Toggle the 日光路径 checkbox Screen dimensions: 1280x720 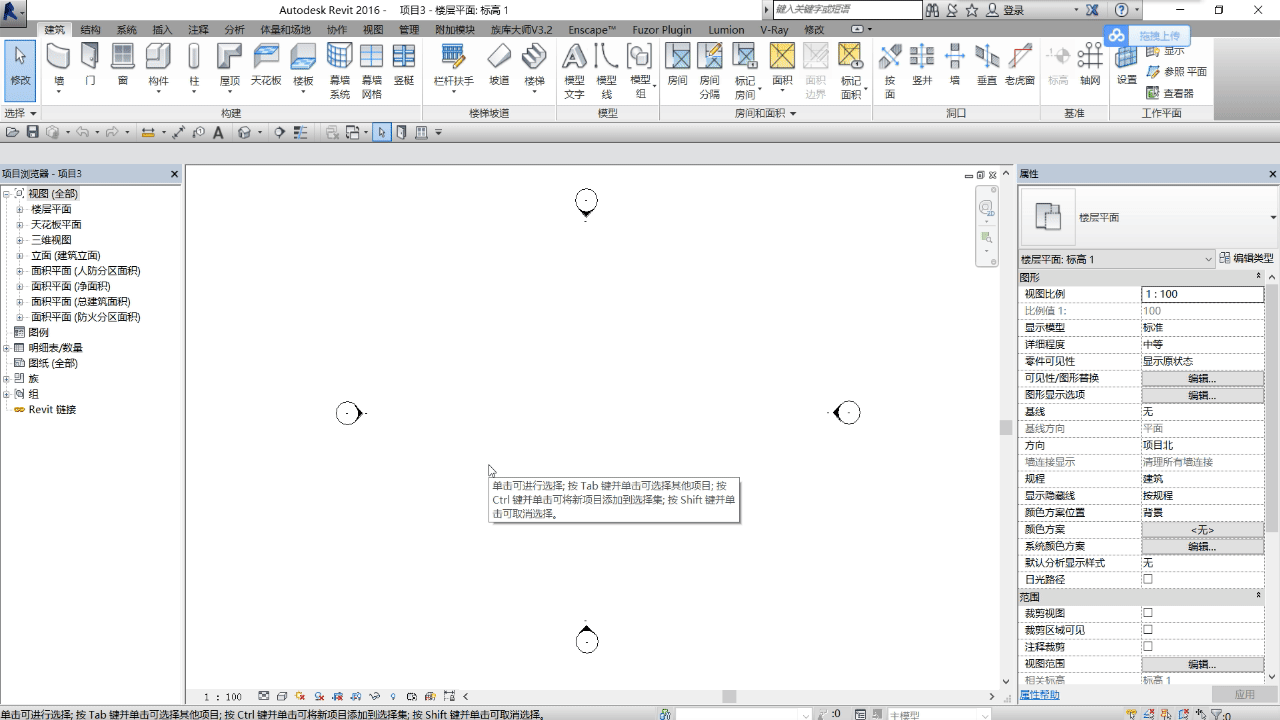coord(1148,580)
